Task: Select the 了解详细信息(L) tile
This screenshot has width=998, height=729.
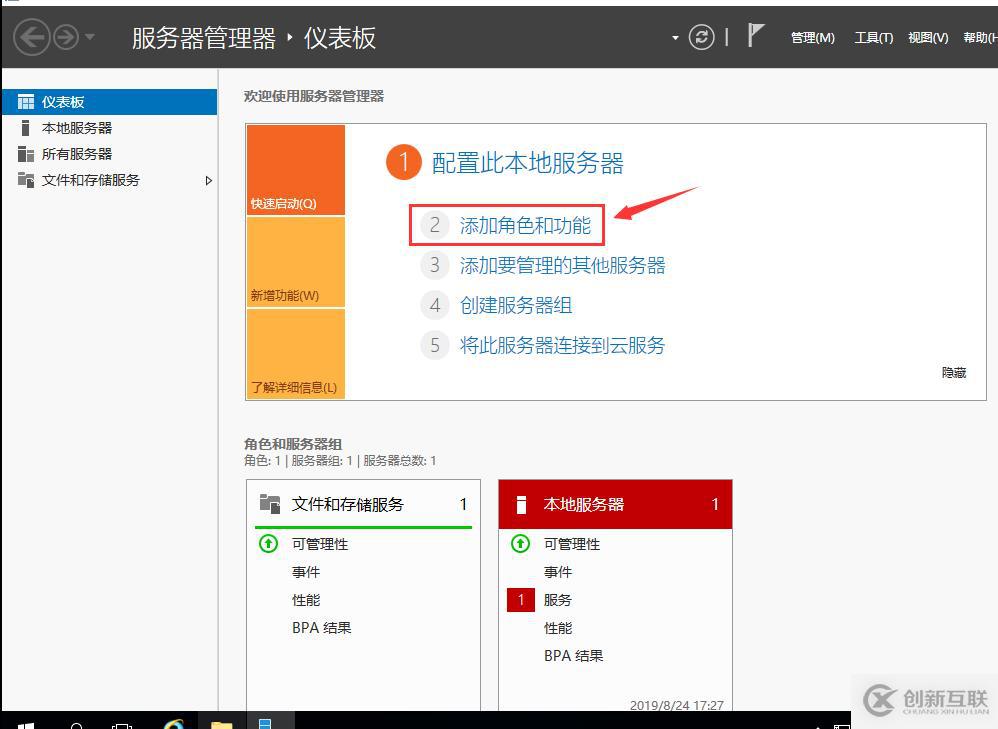Action: click(x=296, y=354)
